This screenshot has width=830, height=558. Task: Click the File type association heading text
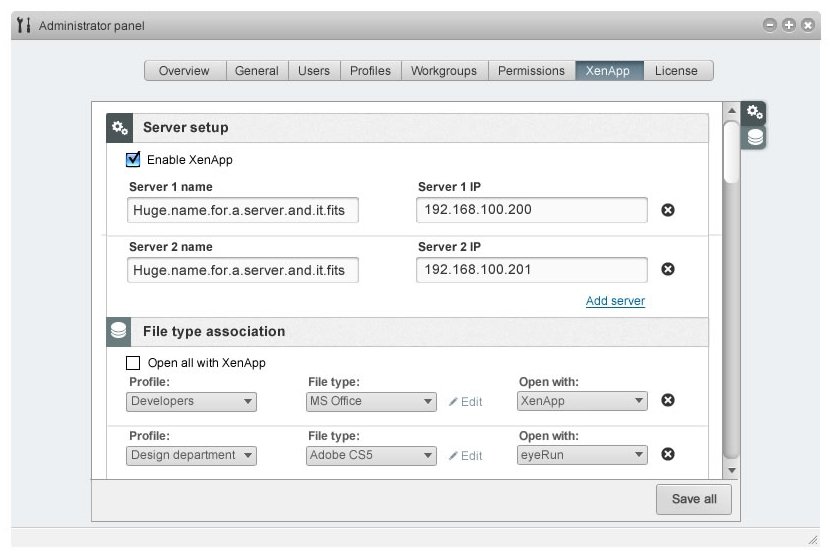[214, 331]
